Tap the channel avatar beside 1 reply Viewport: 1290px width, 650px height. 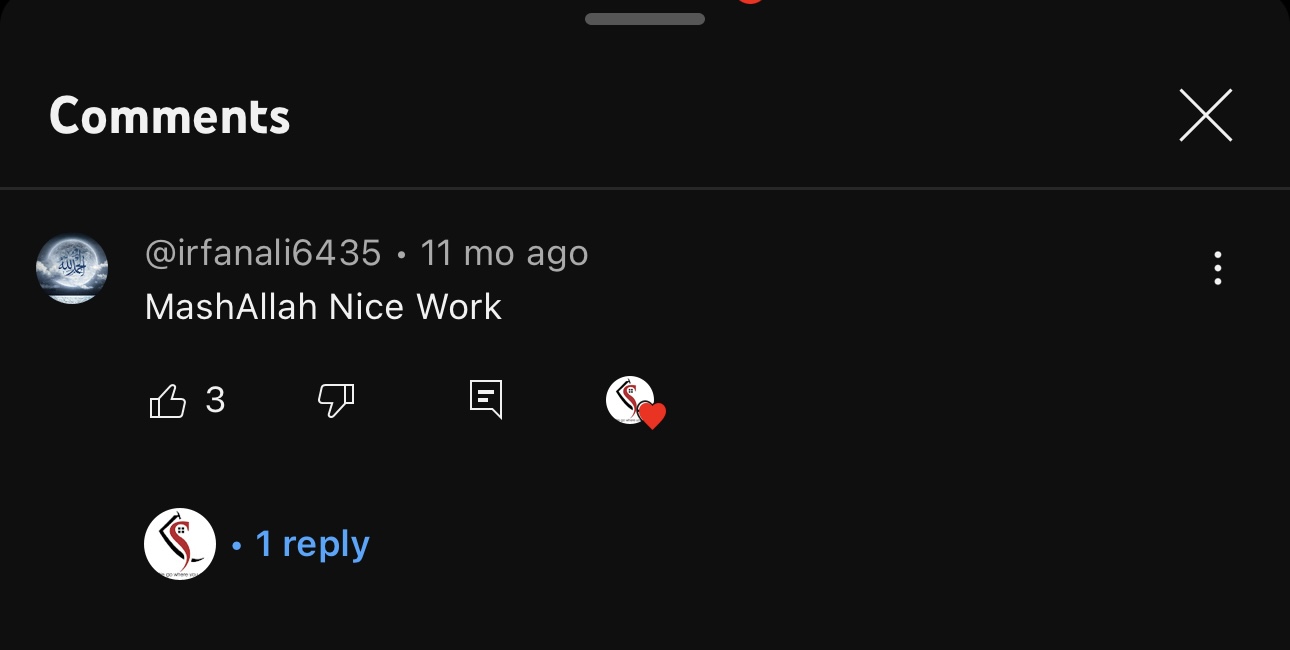point(180,544)
